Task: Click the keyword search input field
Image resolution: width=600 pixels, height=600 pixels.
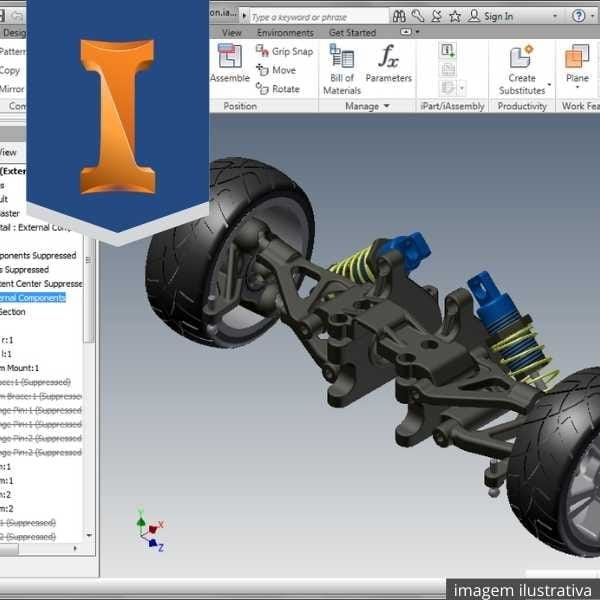Action: [x=320, y=17]
